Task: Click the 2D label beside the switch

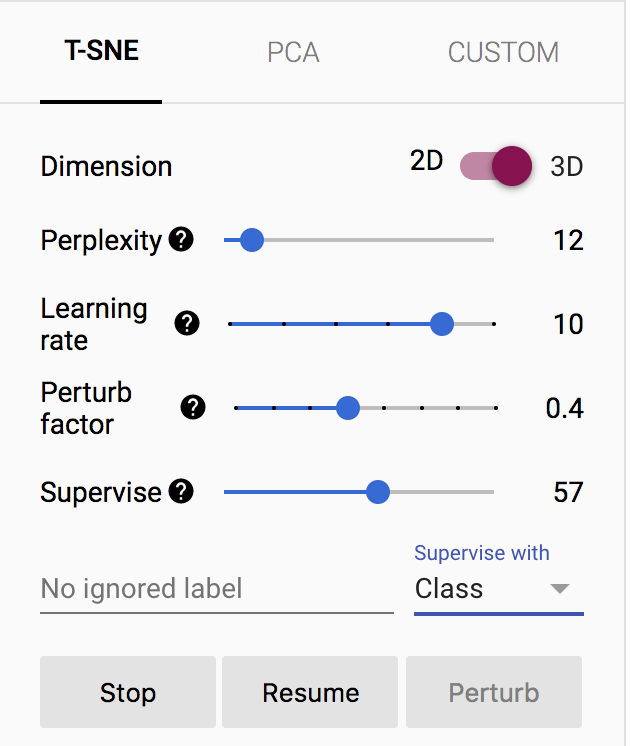Action: coord(427,161)
